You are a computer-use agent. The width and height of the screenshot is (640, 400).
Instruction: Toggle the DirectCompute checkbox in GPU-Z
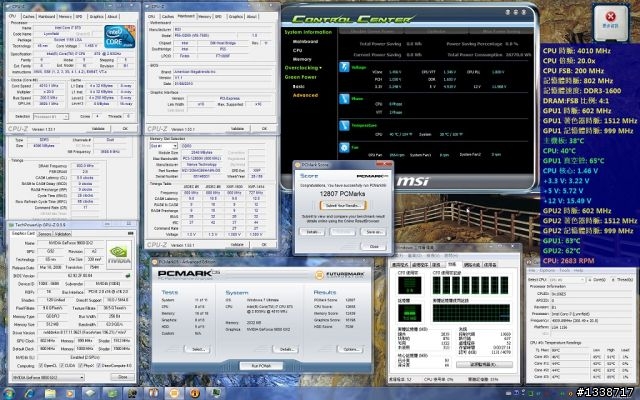tap(99, 365)
